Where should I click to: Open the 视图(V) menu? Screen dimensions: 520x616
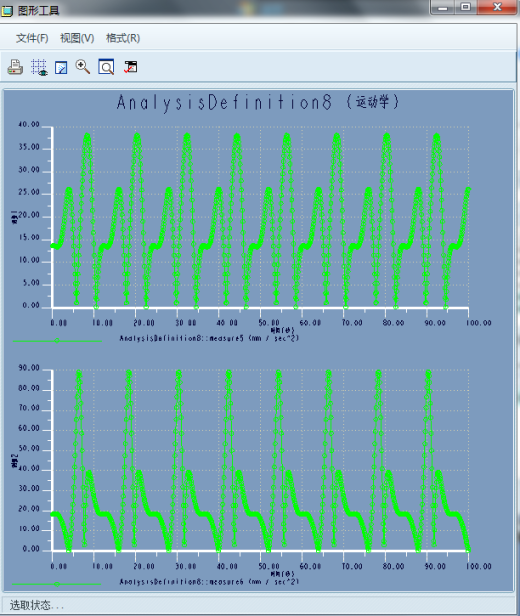tap(77, 38)
